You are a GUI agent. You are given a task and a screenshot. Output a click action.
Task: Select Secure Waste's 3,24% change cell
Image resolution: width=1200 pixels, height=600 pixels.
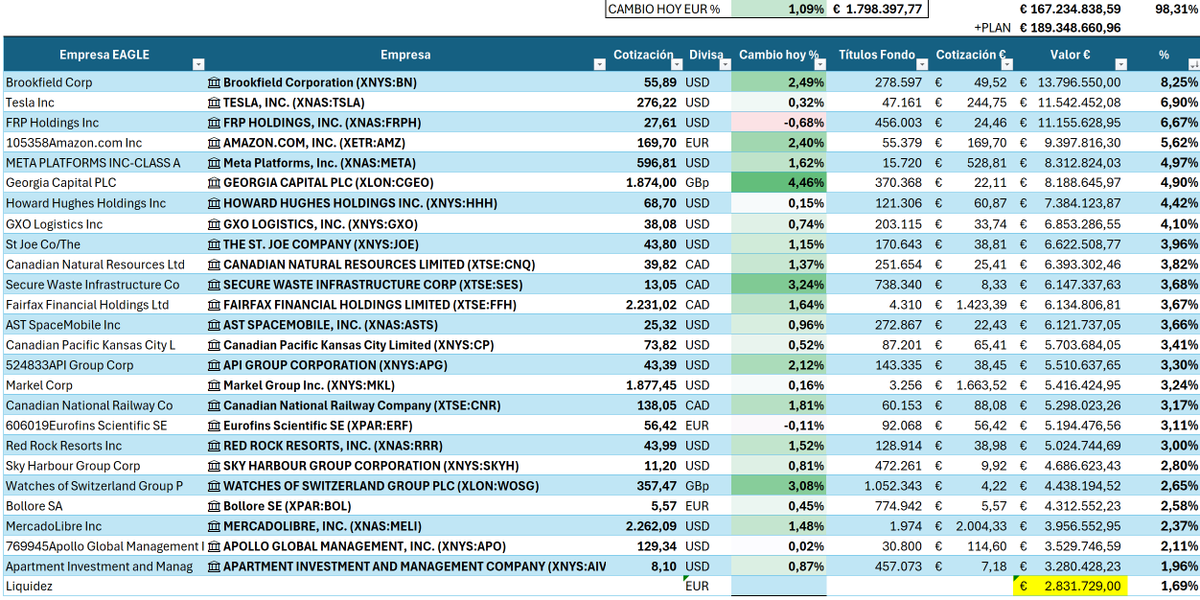[780, 284]
